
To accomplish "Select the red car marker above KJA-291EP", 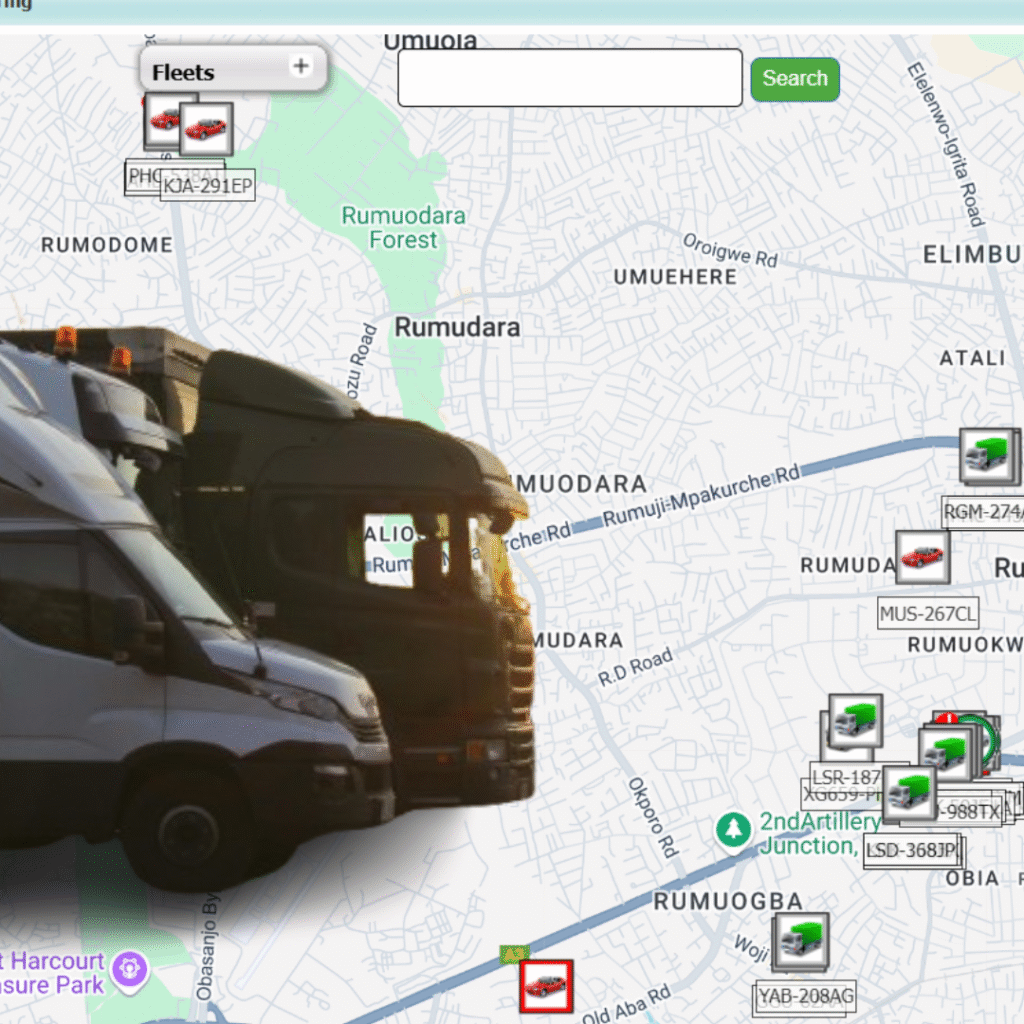I will pos(206,129).
